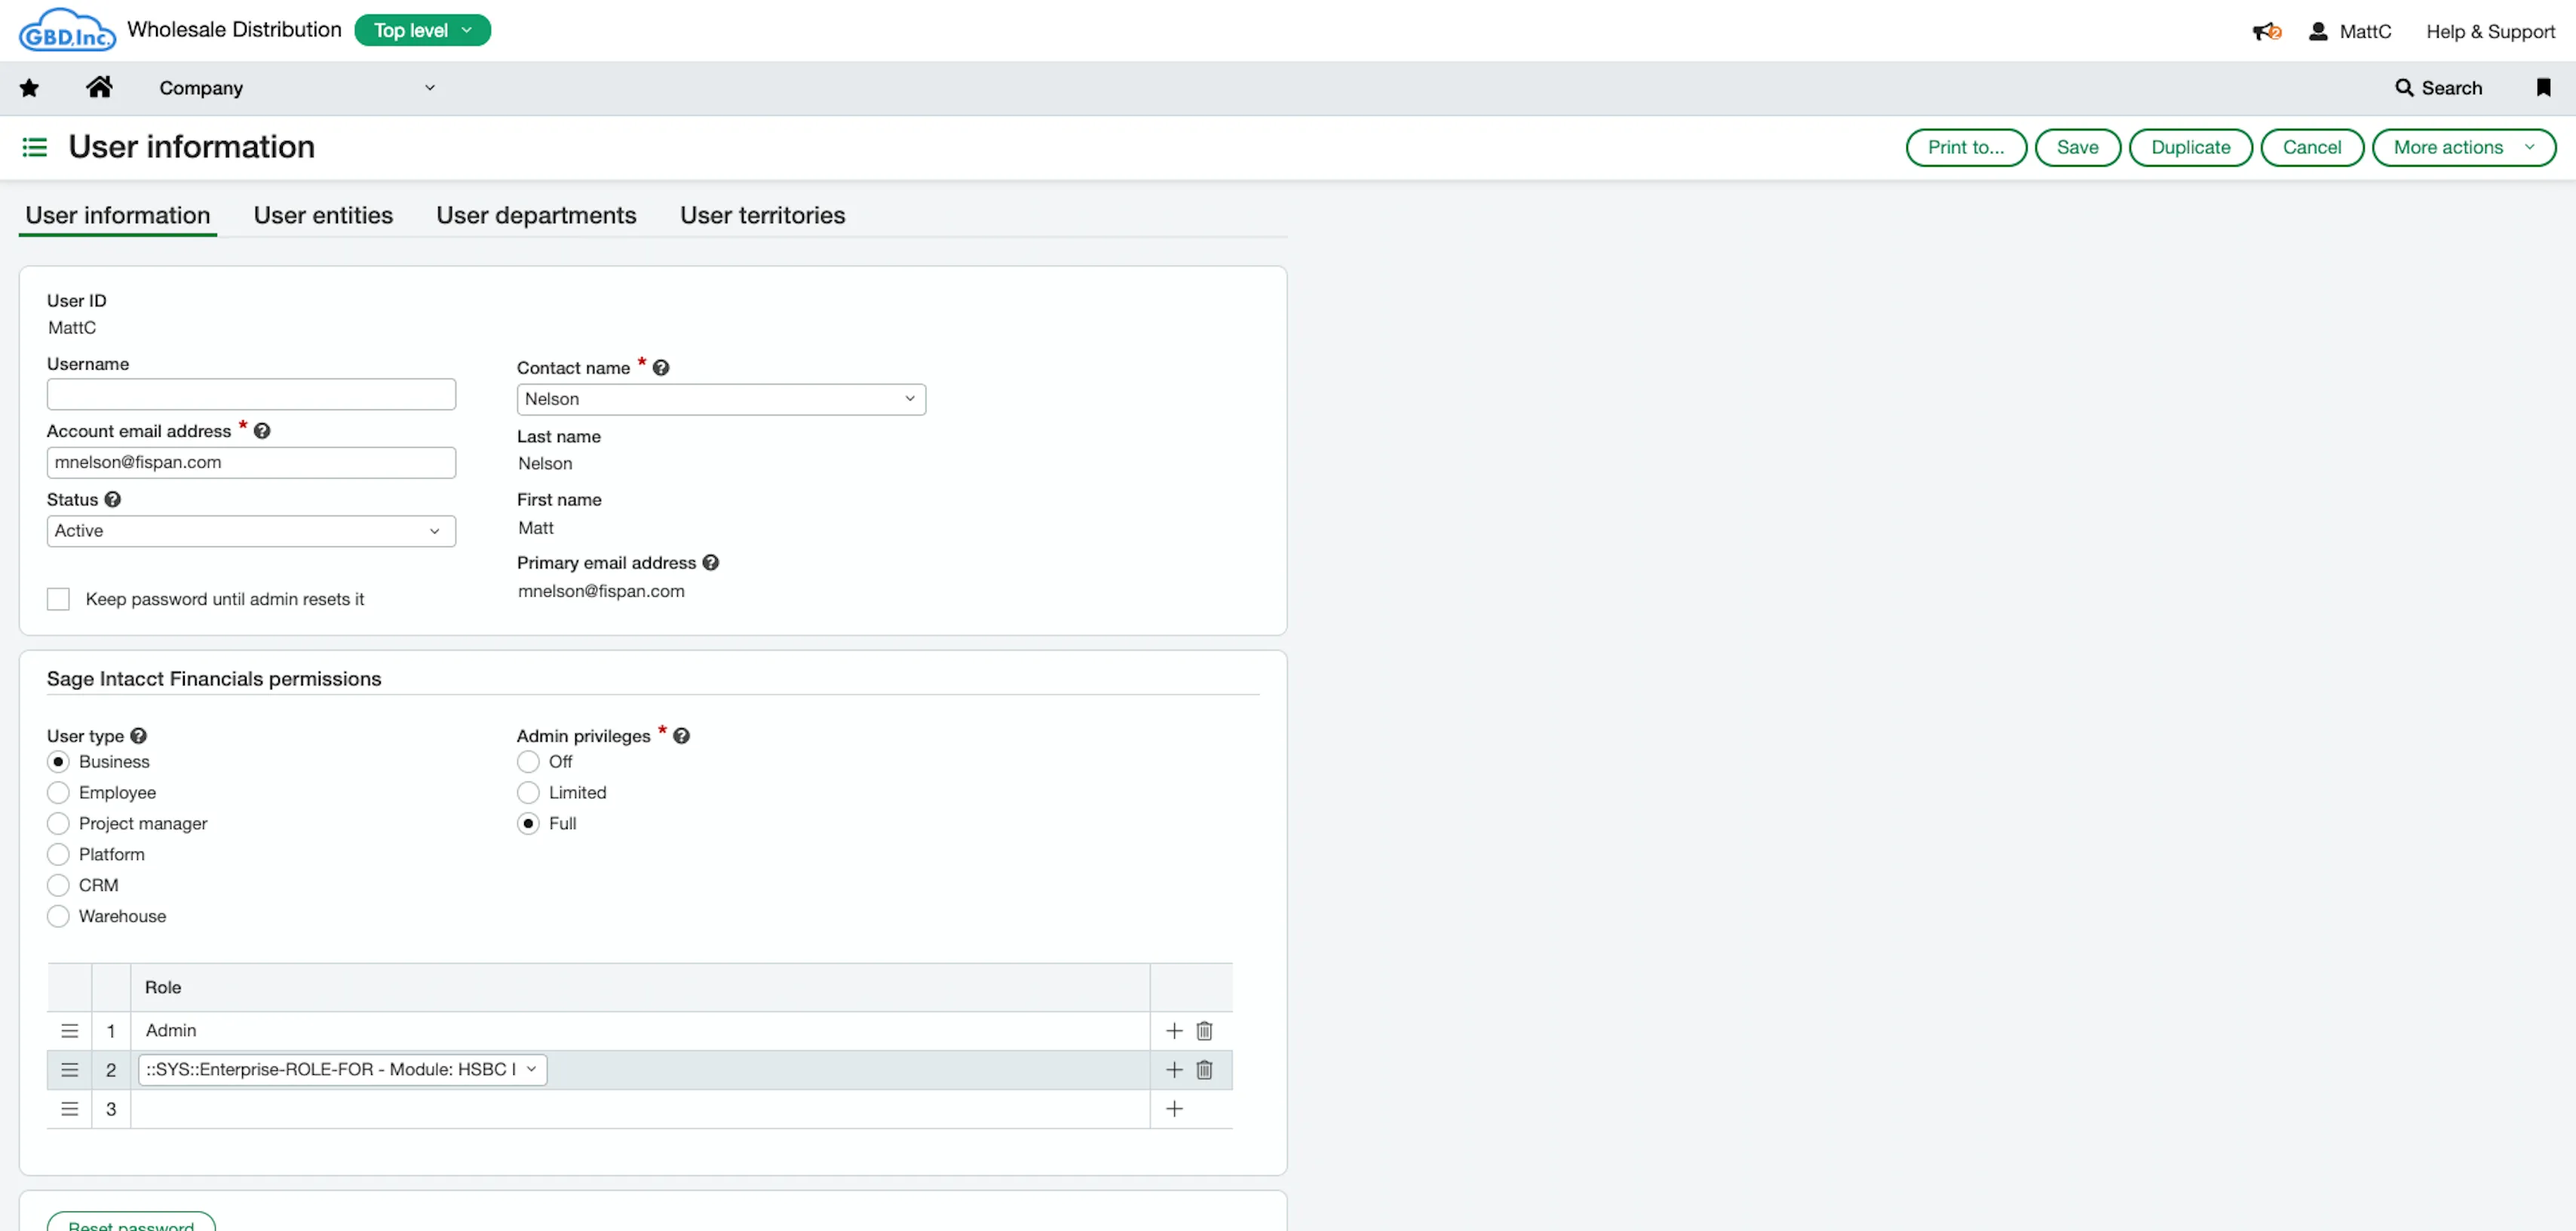Go to home icon

[99, 87]
